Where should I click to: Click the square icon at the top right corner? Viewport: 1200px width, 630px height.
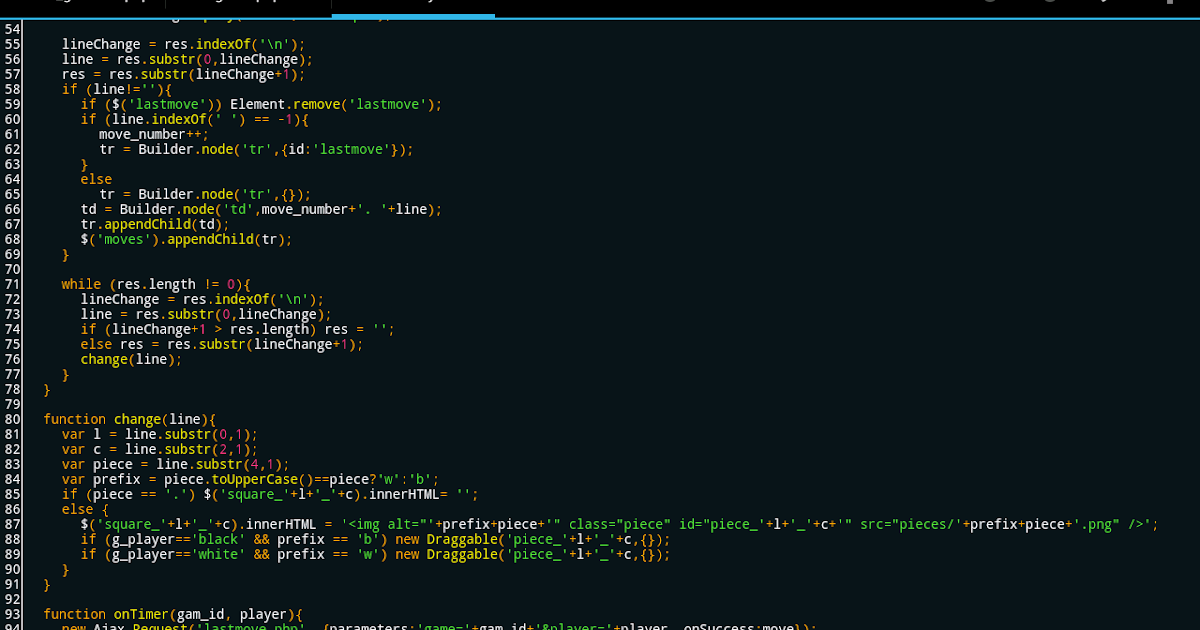pyautogui.click(x=1170, y=5)
